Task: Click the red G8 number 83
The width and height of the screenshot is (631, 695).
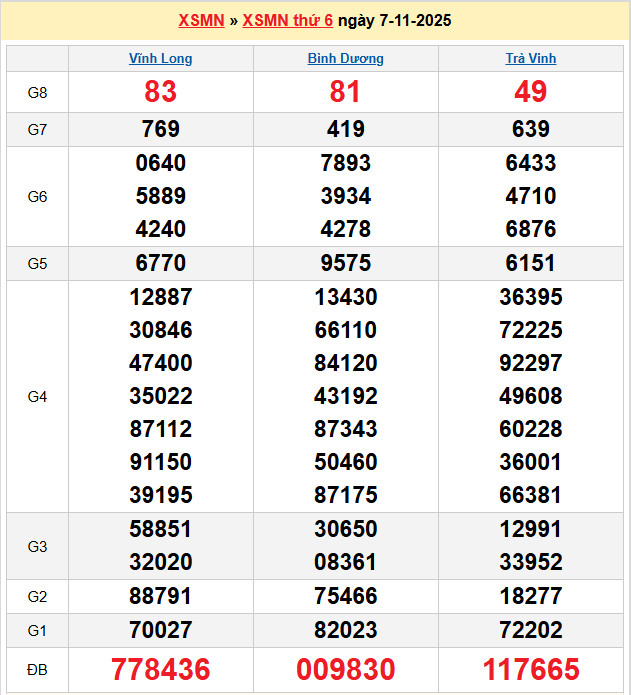Action: (160, 92)
